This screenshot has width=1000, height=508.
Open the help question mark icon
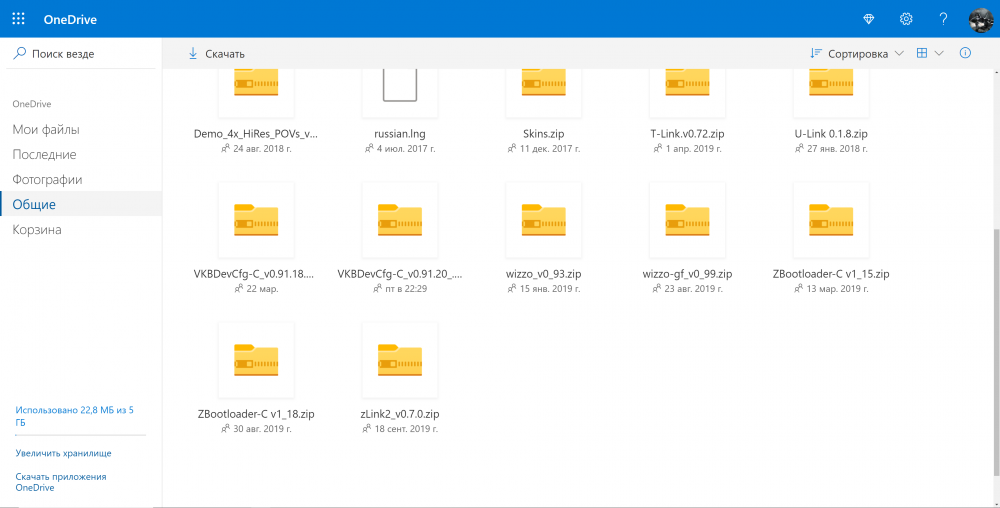pos(943,19)
